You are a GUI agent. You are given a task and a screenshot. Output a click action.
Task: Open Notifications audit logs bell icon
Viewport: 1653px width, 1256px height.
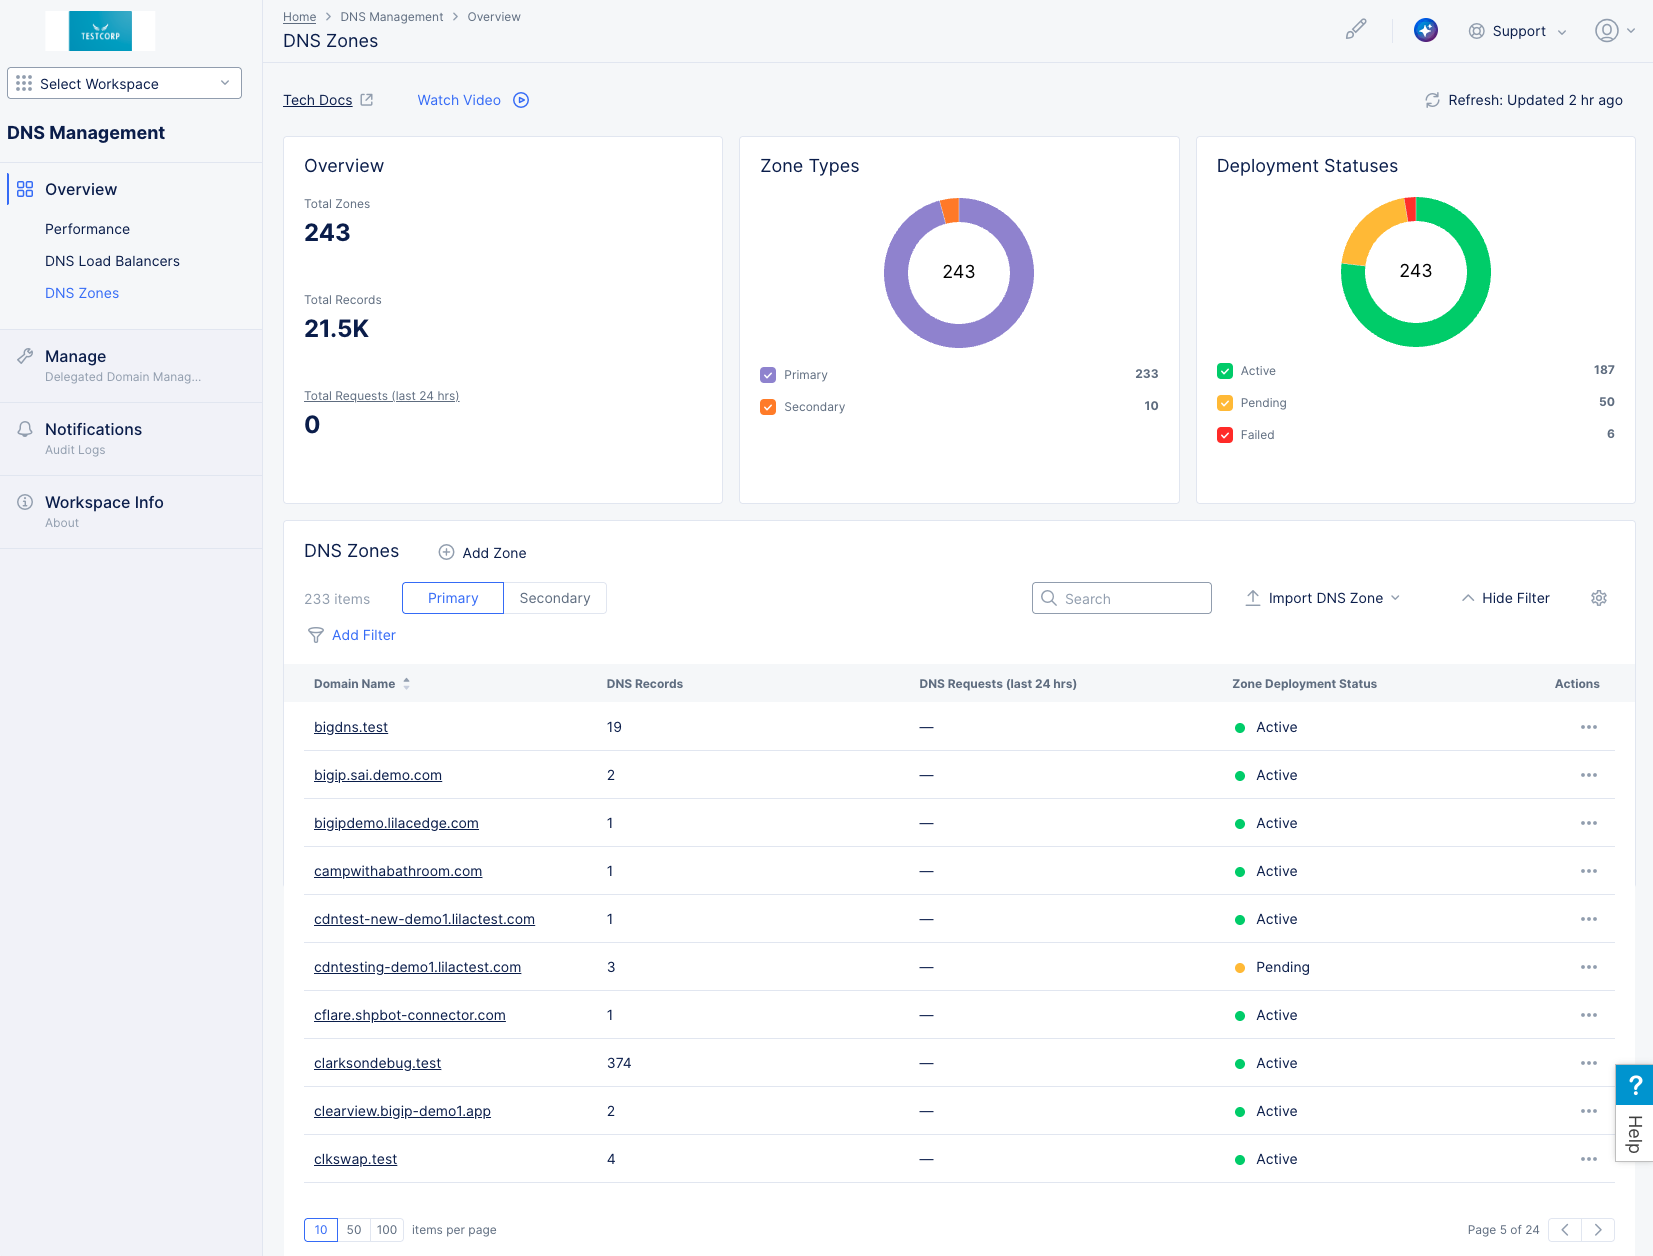(25, 428)
